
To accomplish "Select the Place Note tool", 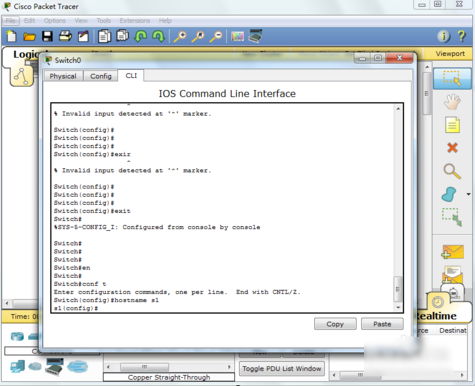I will [x=452, y=125].
